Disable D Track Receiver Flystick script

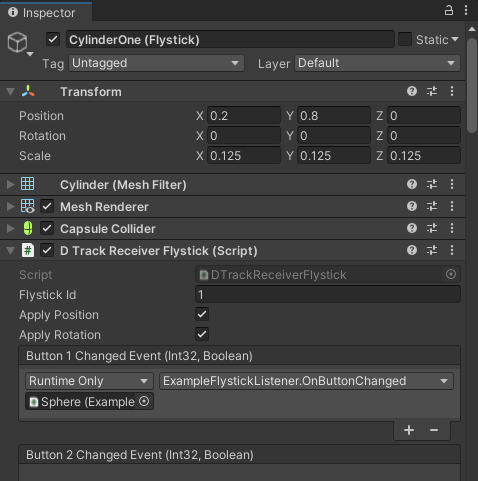coord(47,250)
